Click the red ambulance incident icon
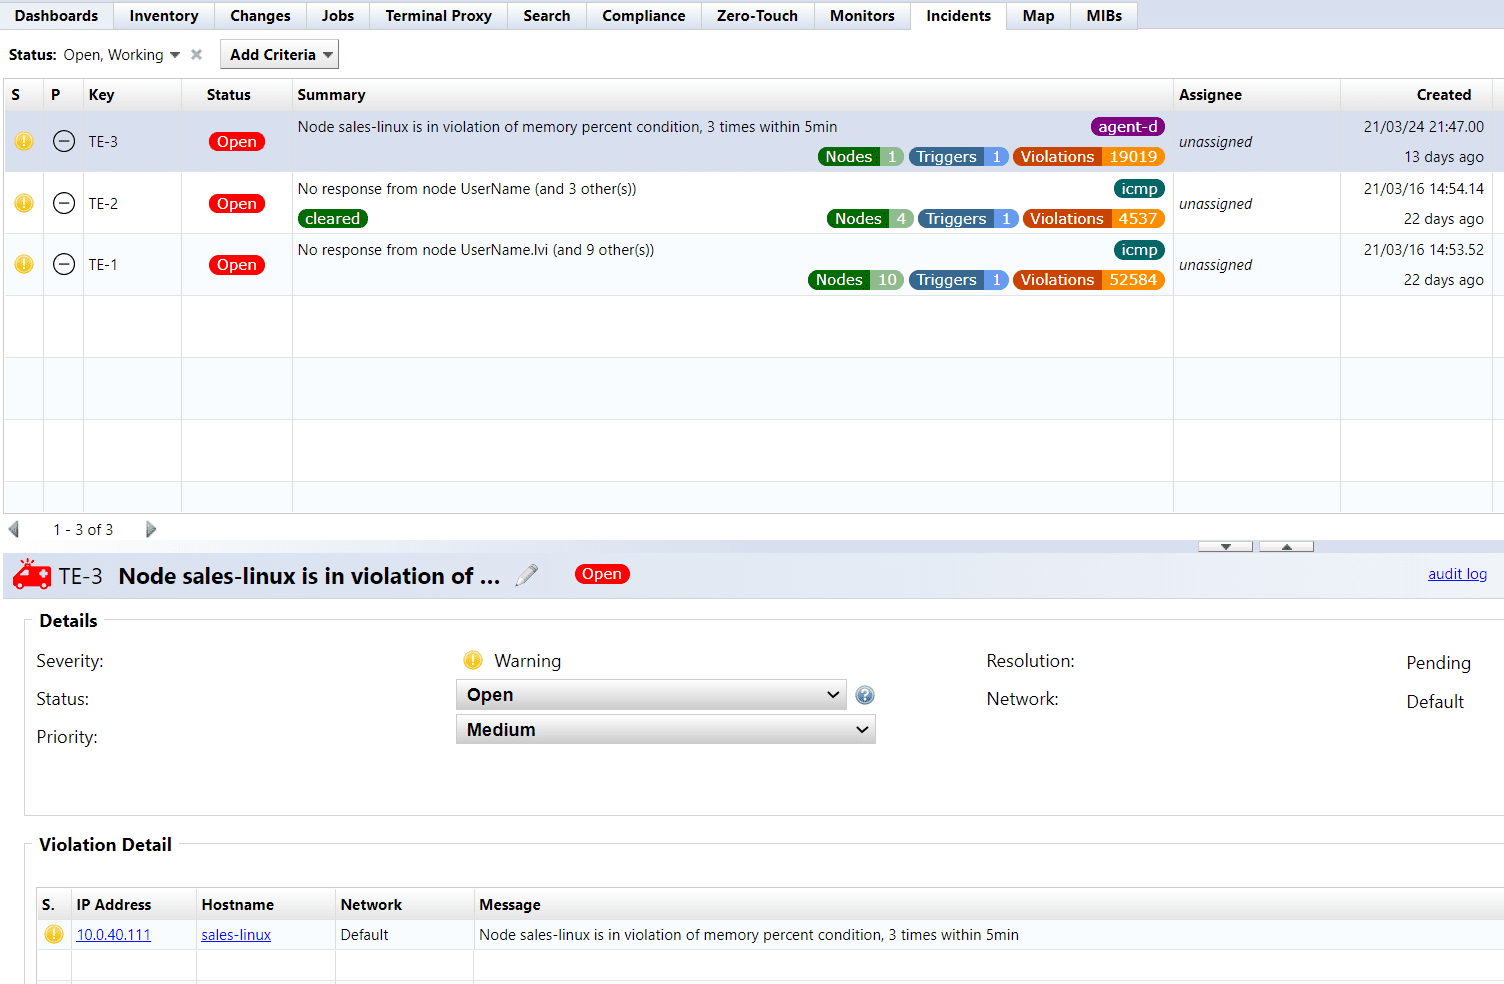1504x984 pixels. tap(32, 575)
